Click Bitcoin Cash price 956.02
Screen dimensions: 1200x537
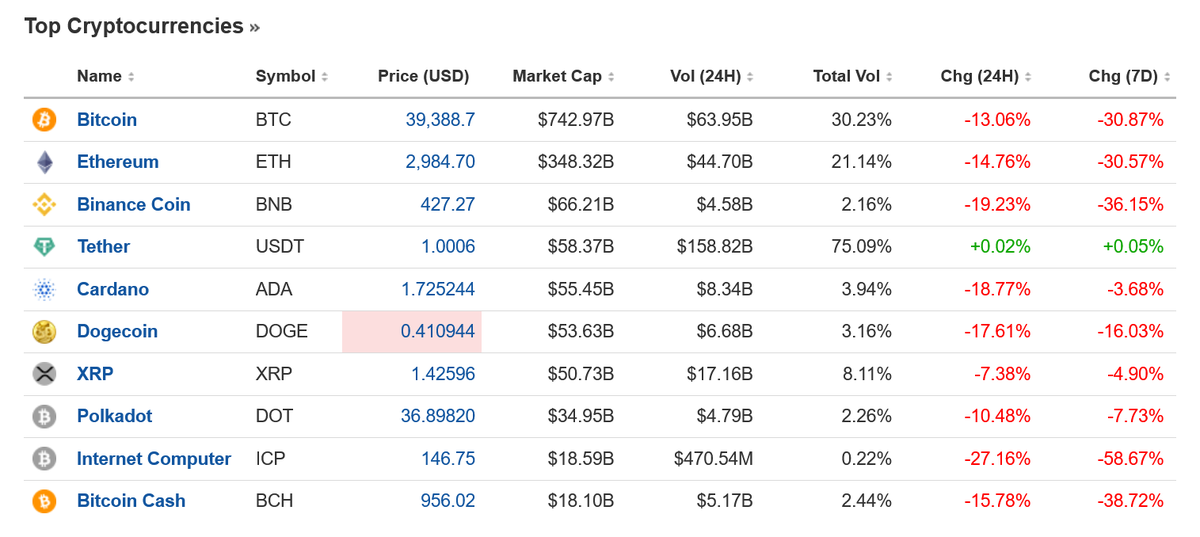[x=448, y=501]
